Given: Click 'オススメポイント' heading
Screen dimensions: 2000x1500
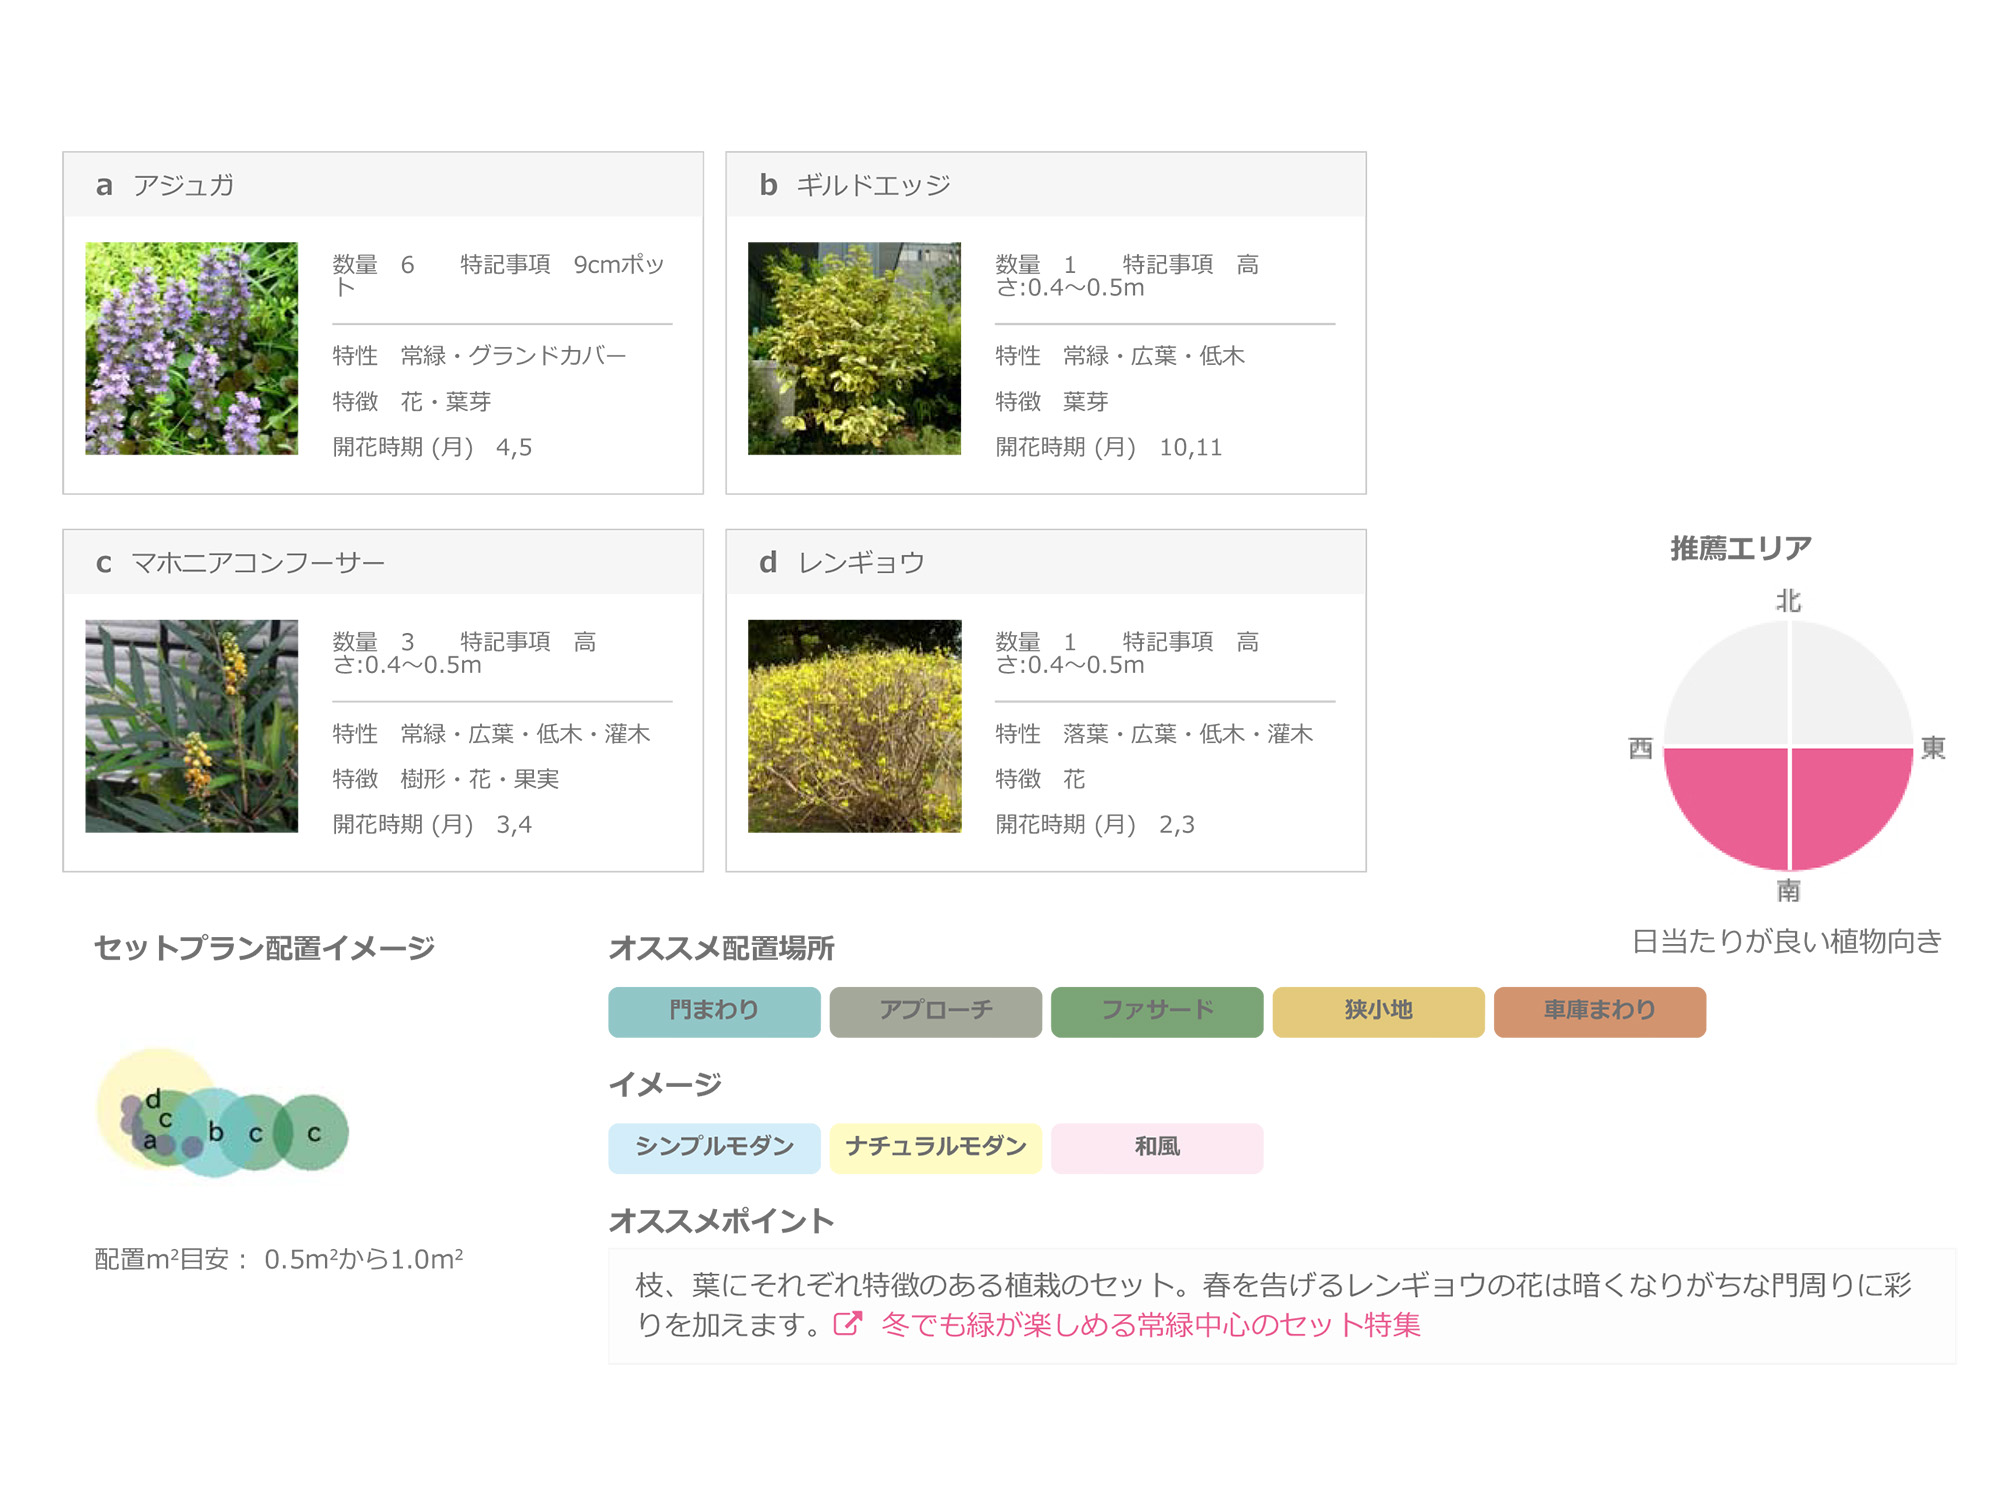Looking at the screenshot, I should tap(721, 1221).
